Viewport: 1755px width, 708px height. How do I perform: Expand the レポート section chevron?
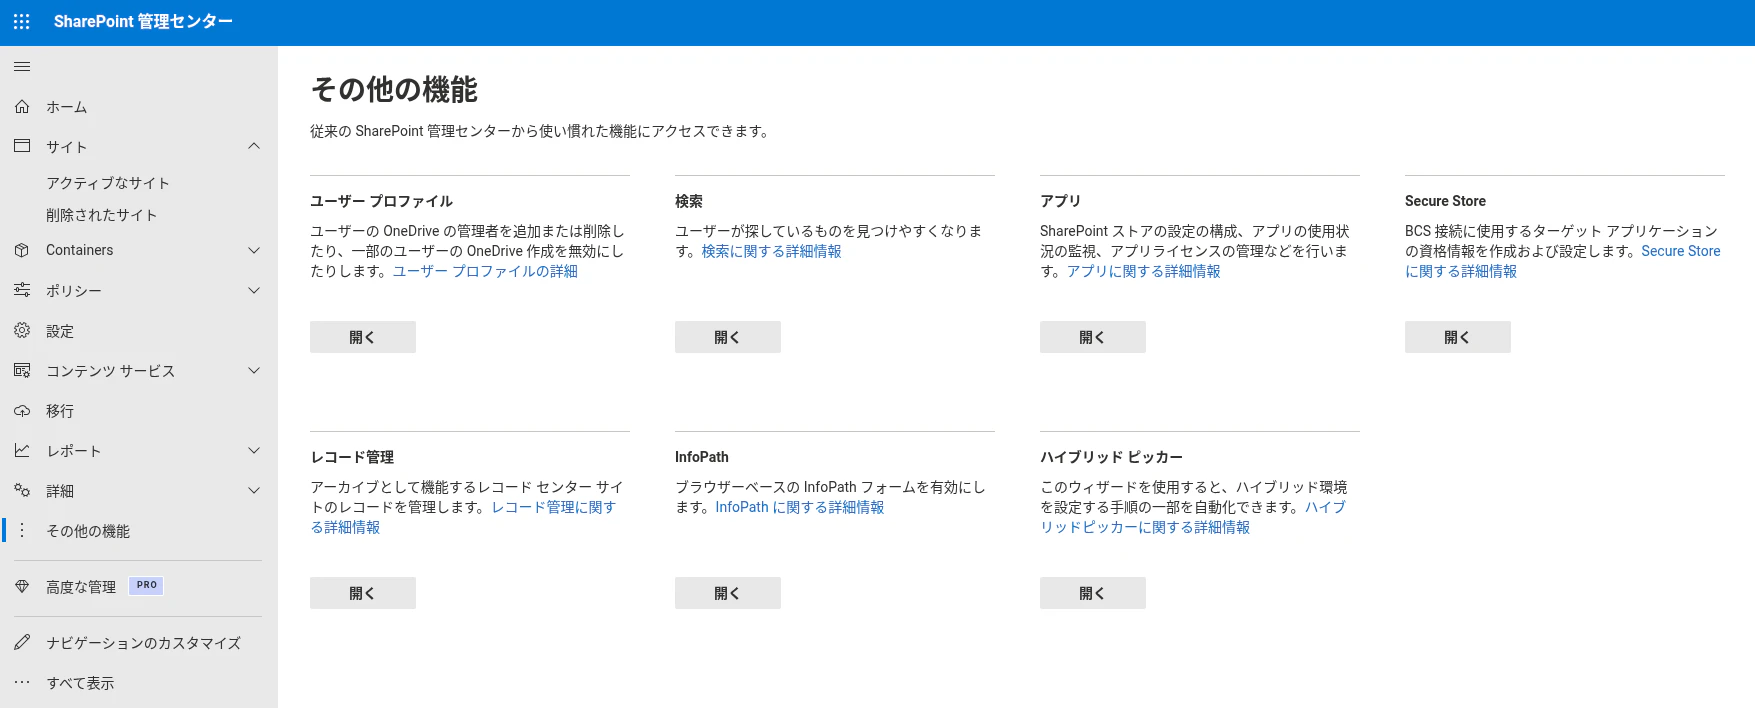[x=254, y=450]
